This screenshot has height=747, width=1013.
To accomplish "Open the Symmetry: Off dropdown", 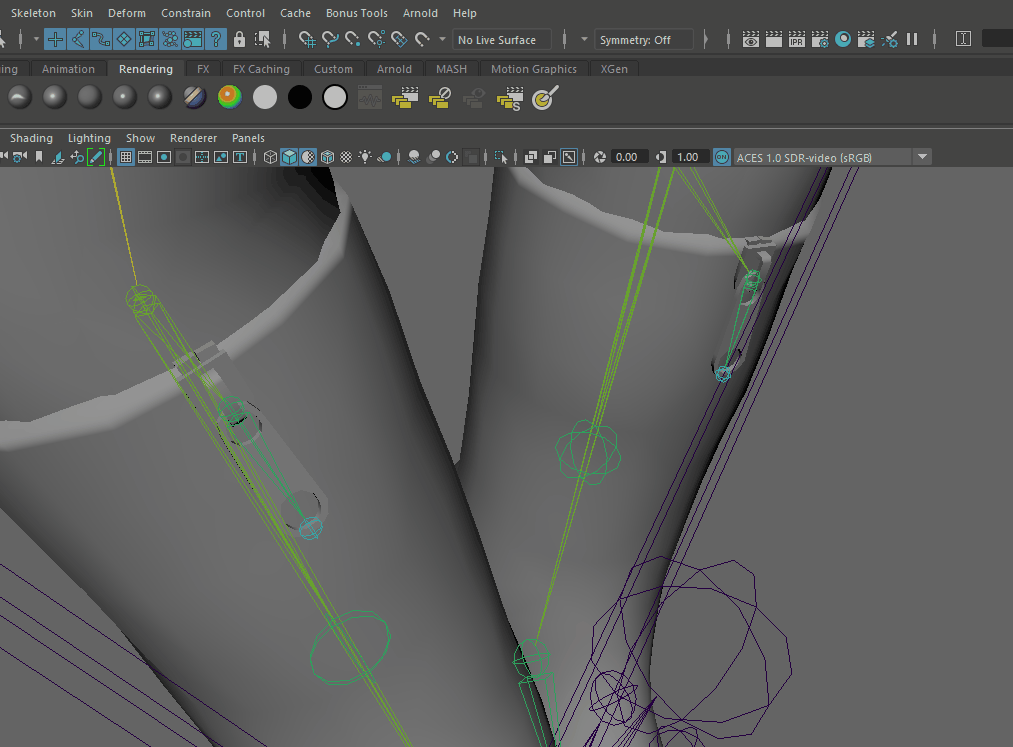I will 644,40.
